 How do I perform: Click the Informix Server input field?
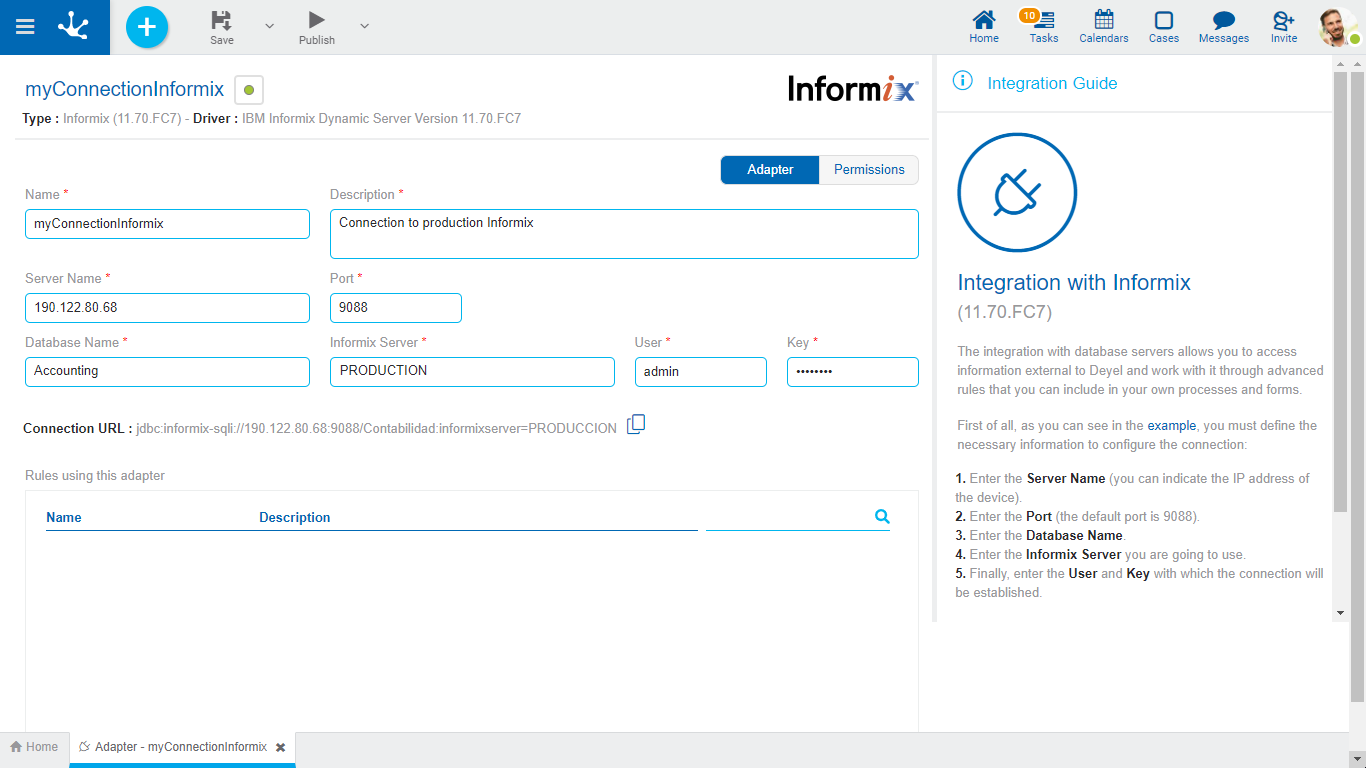472,371
